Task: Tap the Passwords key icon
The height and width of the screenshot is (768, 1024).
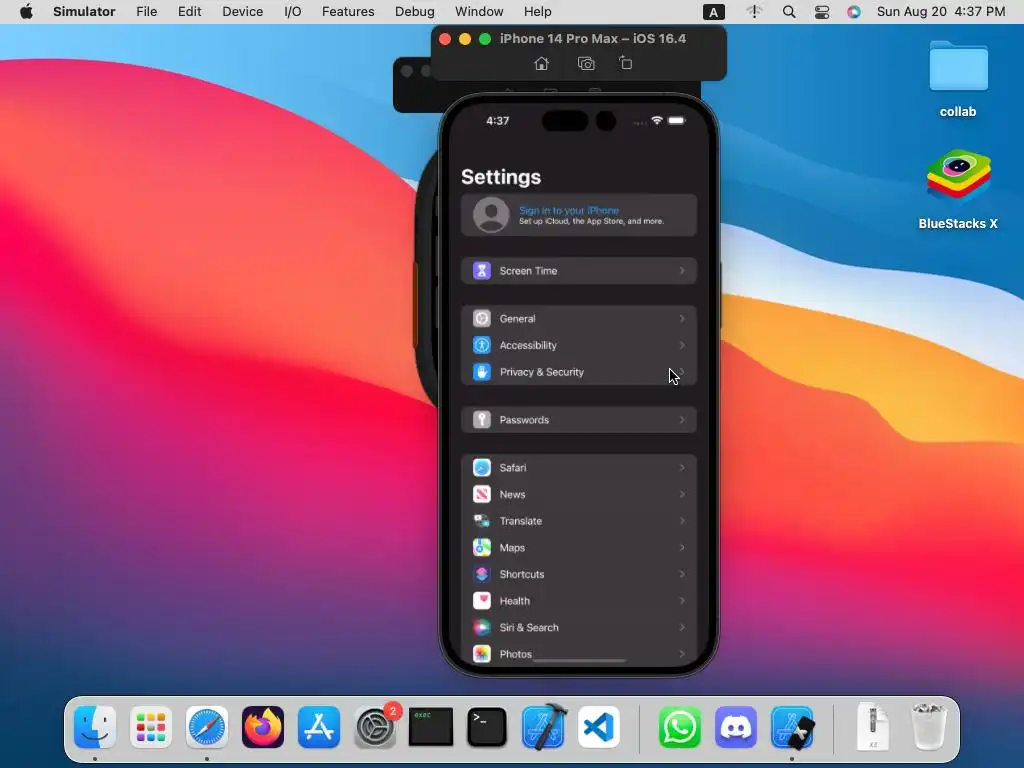Action: click(482, 420)
